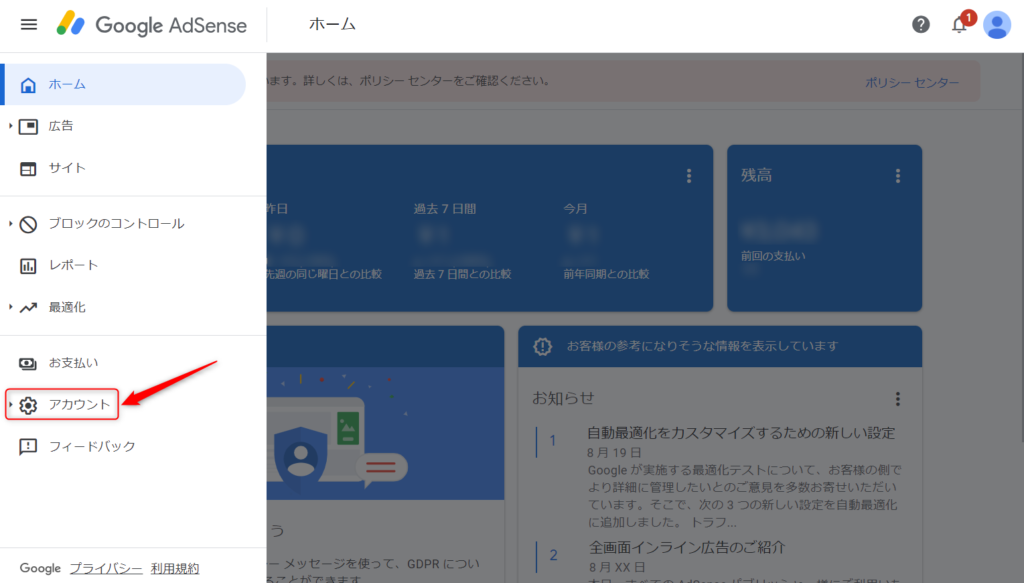Open more options on 残高 card
Viewport: 1024px width, 583px height.
pyautogui.click(x=898, y=176)
